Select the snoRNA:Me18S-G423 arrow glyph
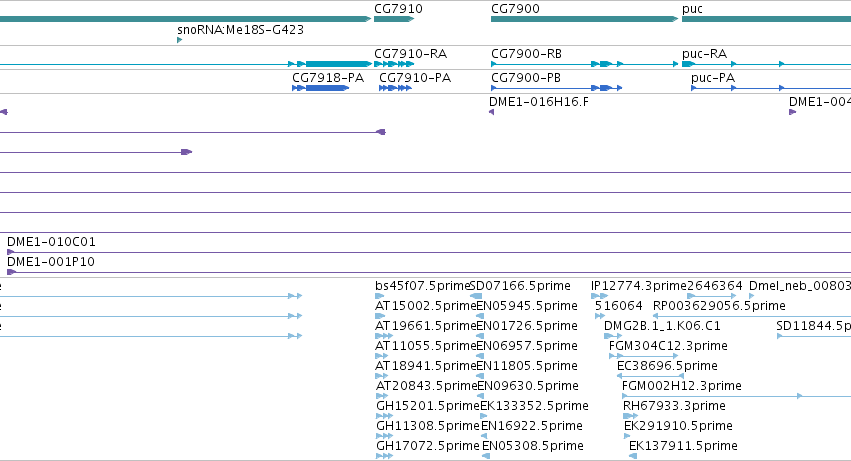This screenshot has width=851, height=461. [180, 40]
